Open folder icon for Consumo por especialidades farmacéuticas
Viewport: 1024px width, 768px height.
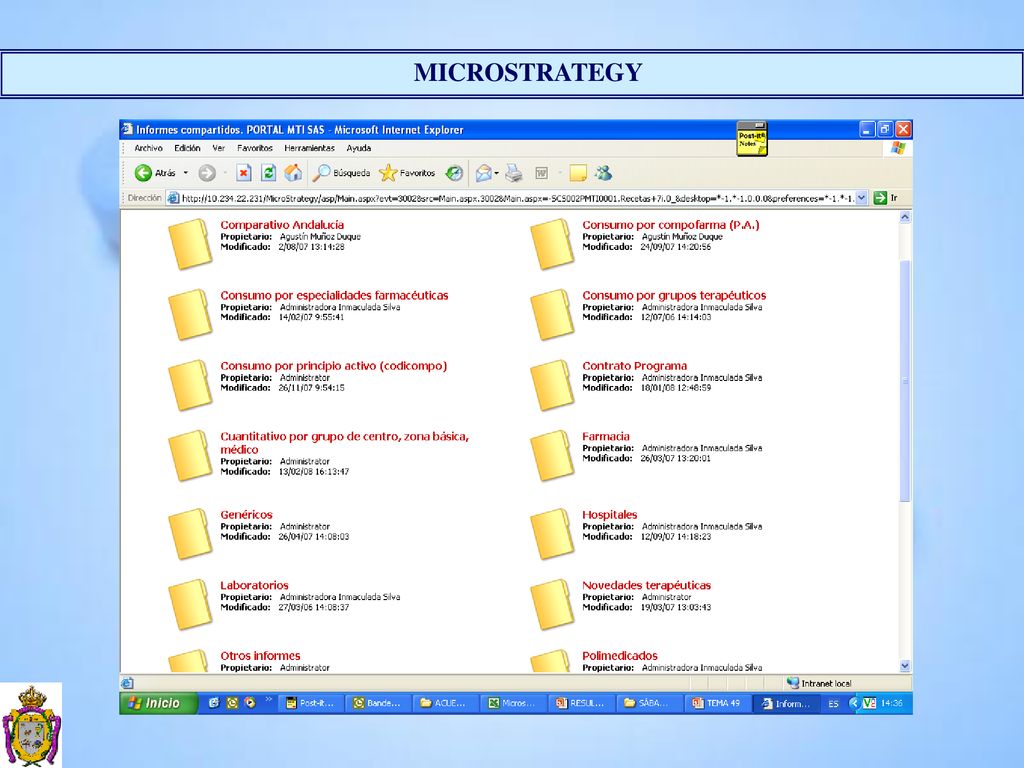pyautogui.click(x=190, y=314)
